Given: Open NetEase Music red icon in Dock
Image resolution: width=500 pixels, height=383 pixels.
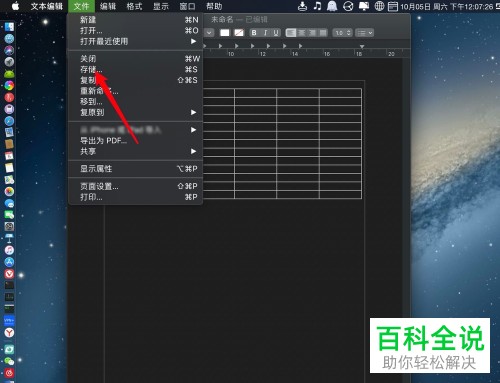Looking at the screenshot, I should point(9,373).
